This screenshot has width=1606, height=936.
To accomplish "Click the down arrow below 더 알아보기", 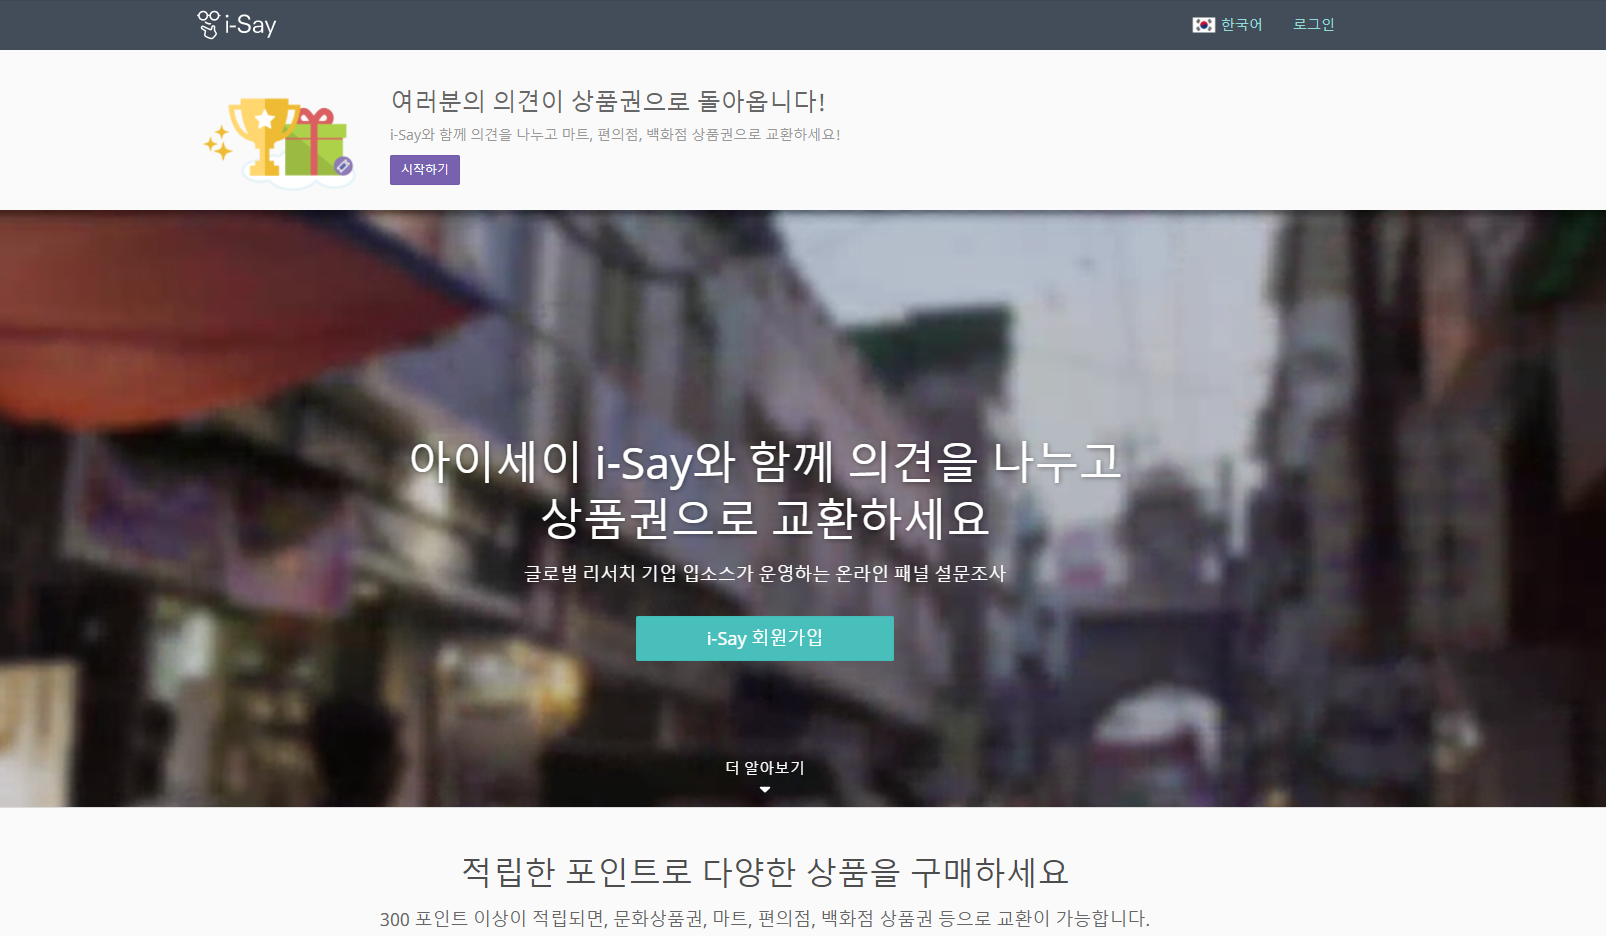I will (765, 790).
